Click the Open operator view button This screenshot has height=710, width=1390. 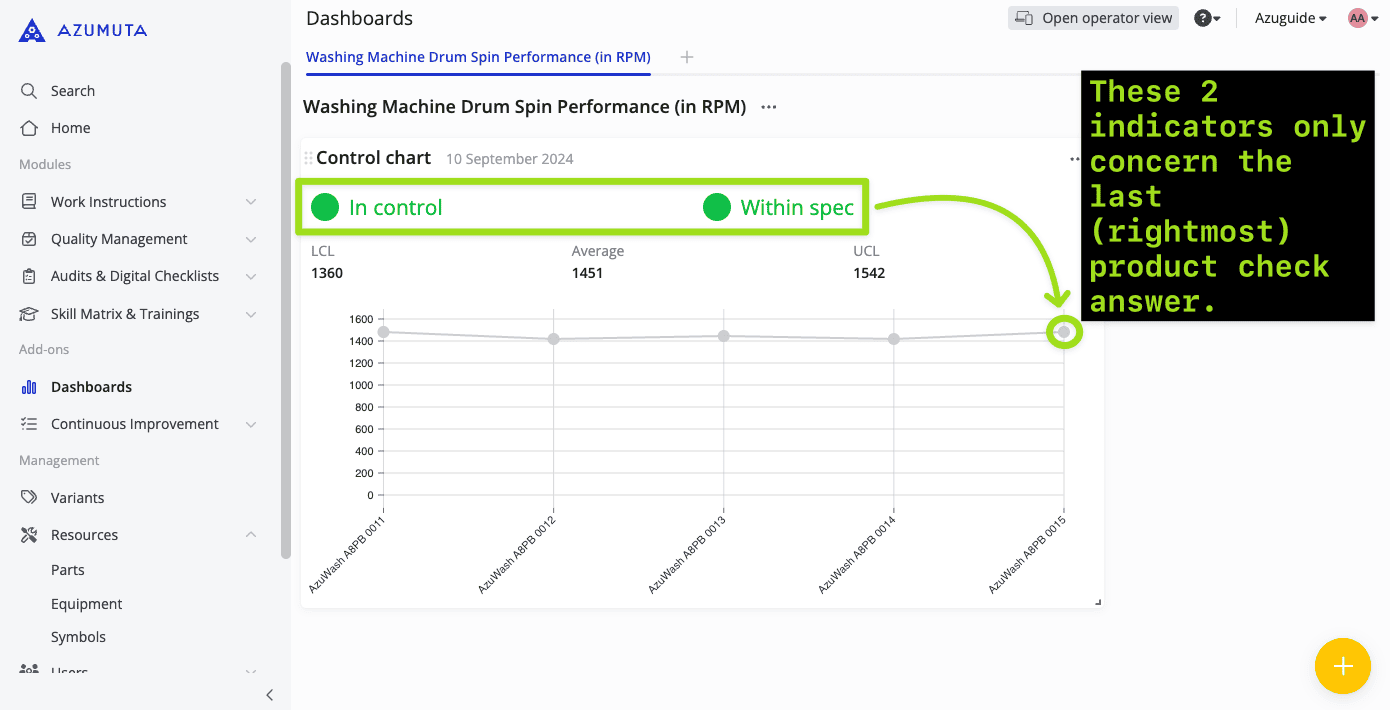pos(1092,17)
